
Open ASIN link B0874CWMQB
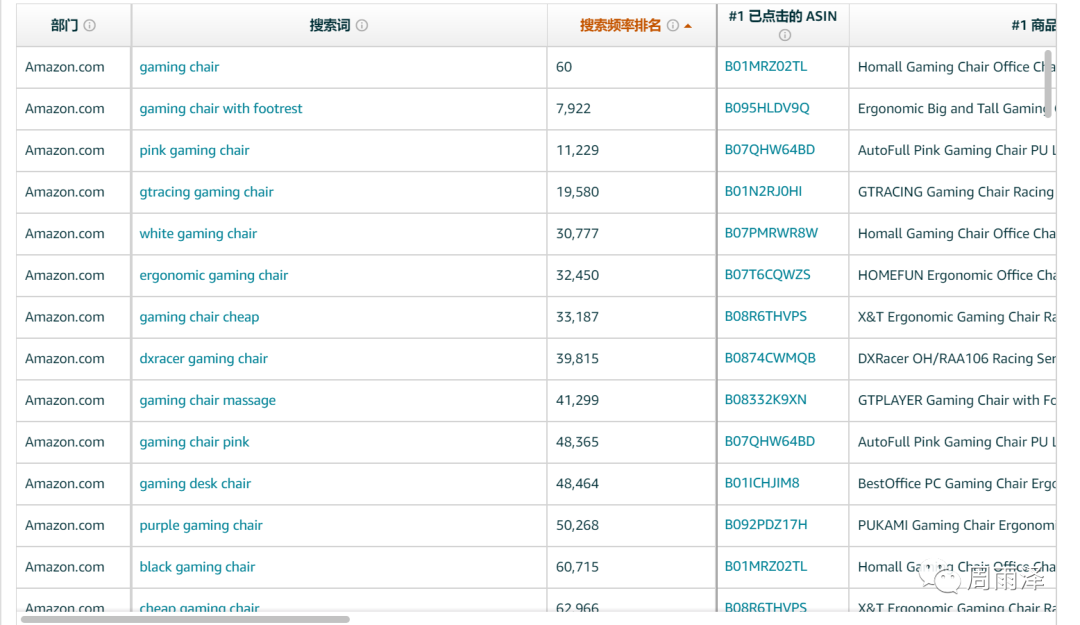[x=769, y=358]
